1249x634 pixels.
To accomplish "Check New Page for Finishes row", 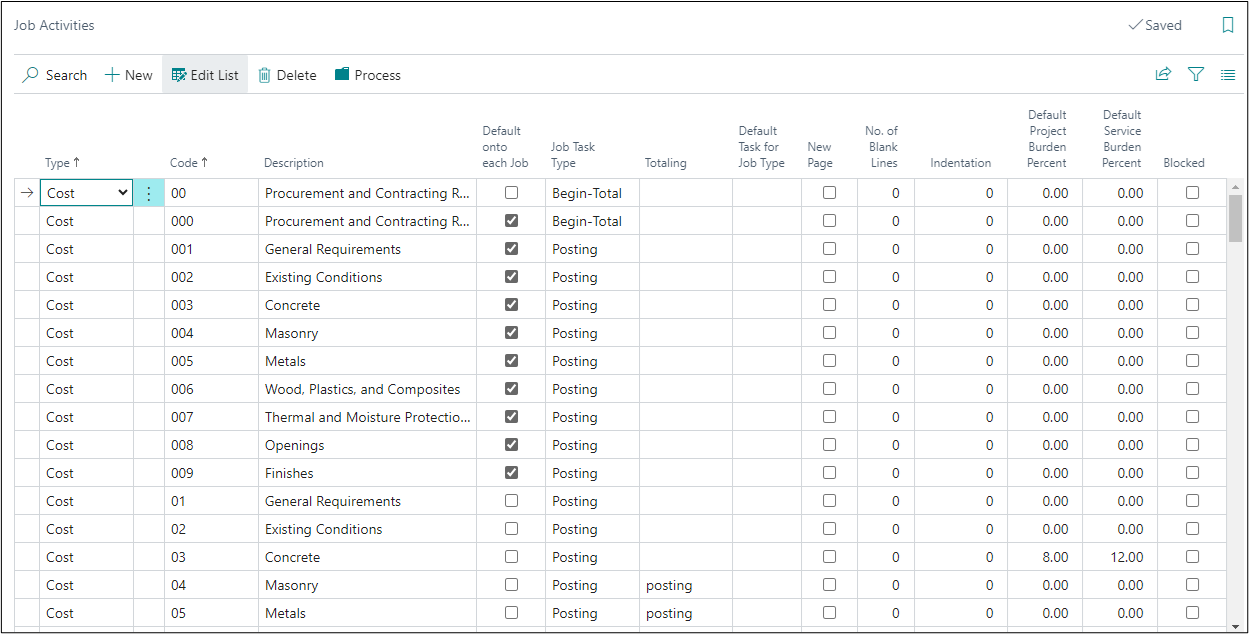I will coord(829,473).
